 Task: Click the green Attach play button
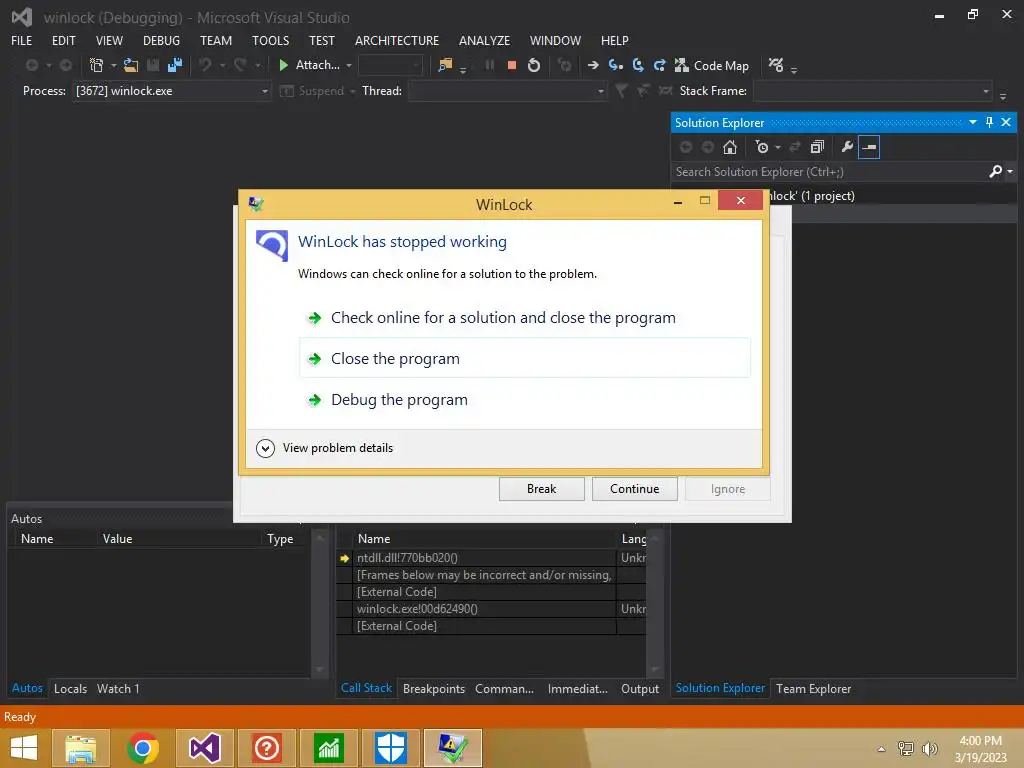(x=283, y=65)
